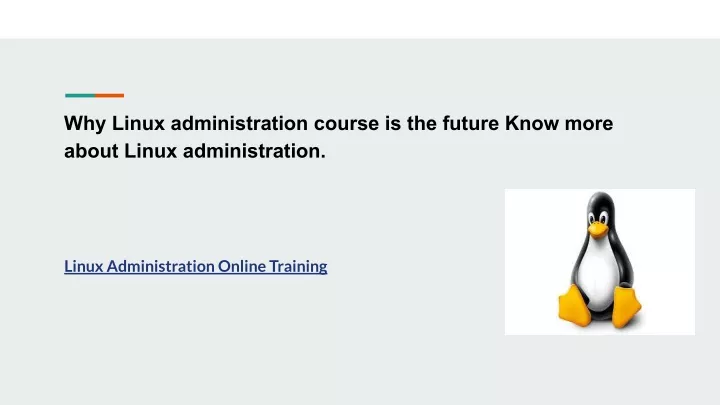This screenshot has width=720, height=405.
Task: Select the teal segment of the accent line
Action: click(80, 96)
